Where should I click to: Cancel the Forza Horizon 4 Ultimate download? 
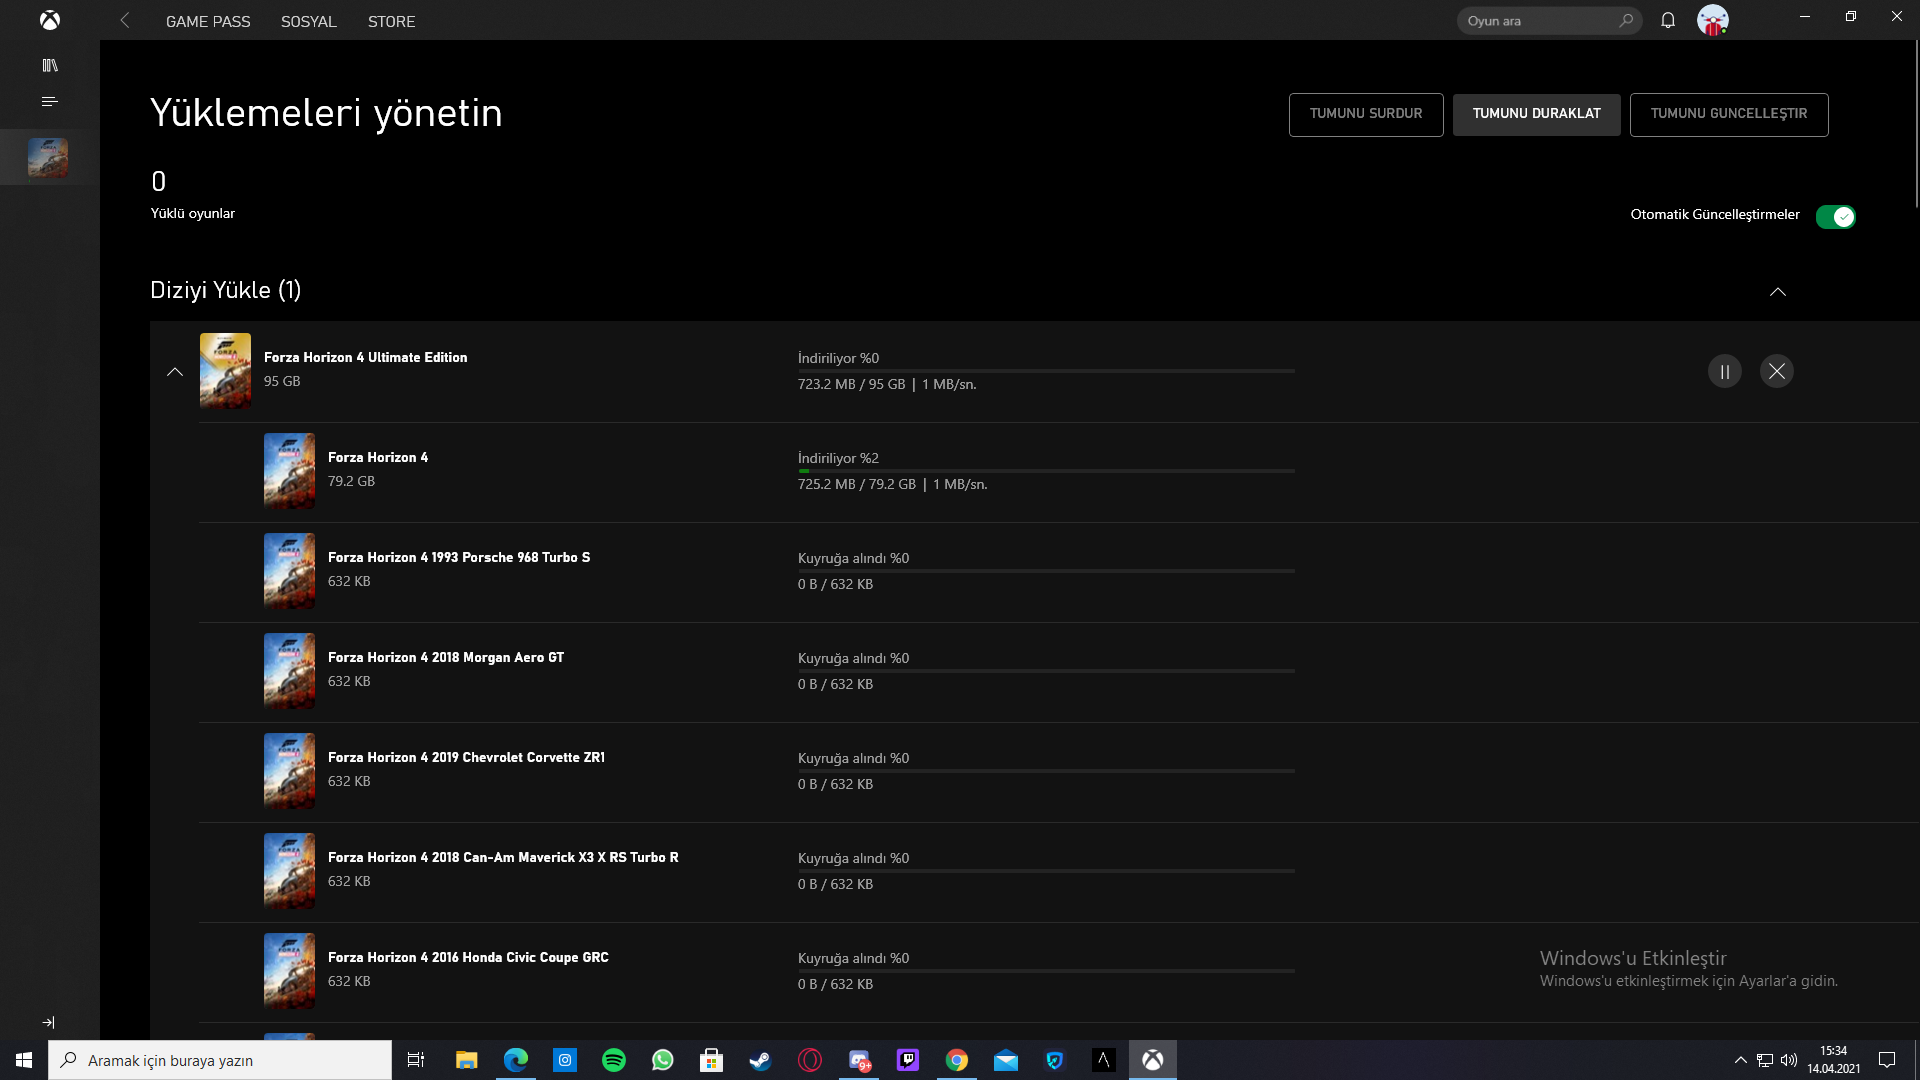point(1777,371)
